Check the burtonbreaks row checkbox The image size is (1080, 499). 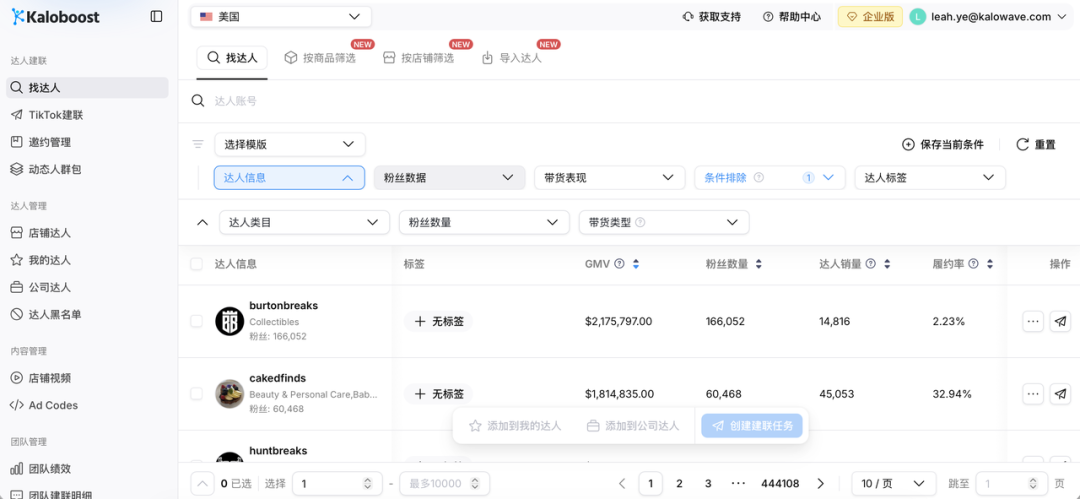(x=197, y=321)
